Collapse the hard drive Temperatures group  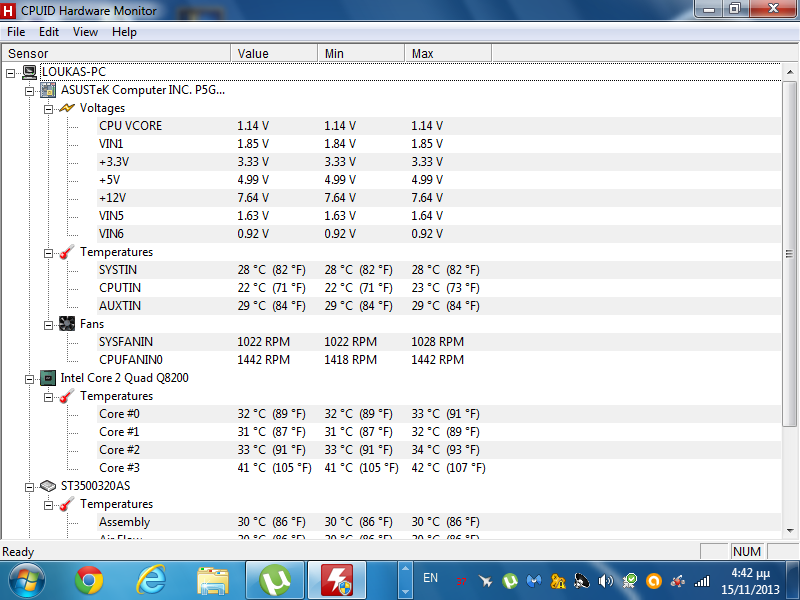[48, 505]
